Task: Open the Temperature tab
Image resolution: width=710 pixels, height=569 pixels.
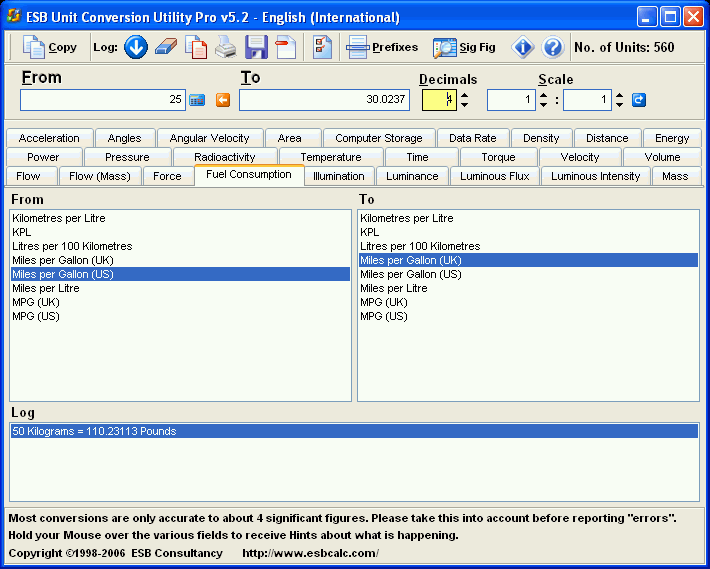Action: [331, 157]
